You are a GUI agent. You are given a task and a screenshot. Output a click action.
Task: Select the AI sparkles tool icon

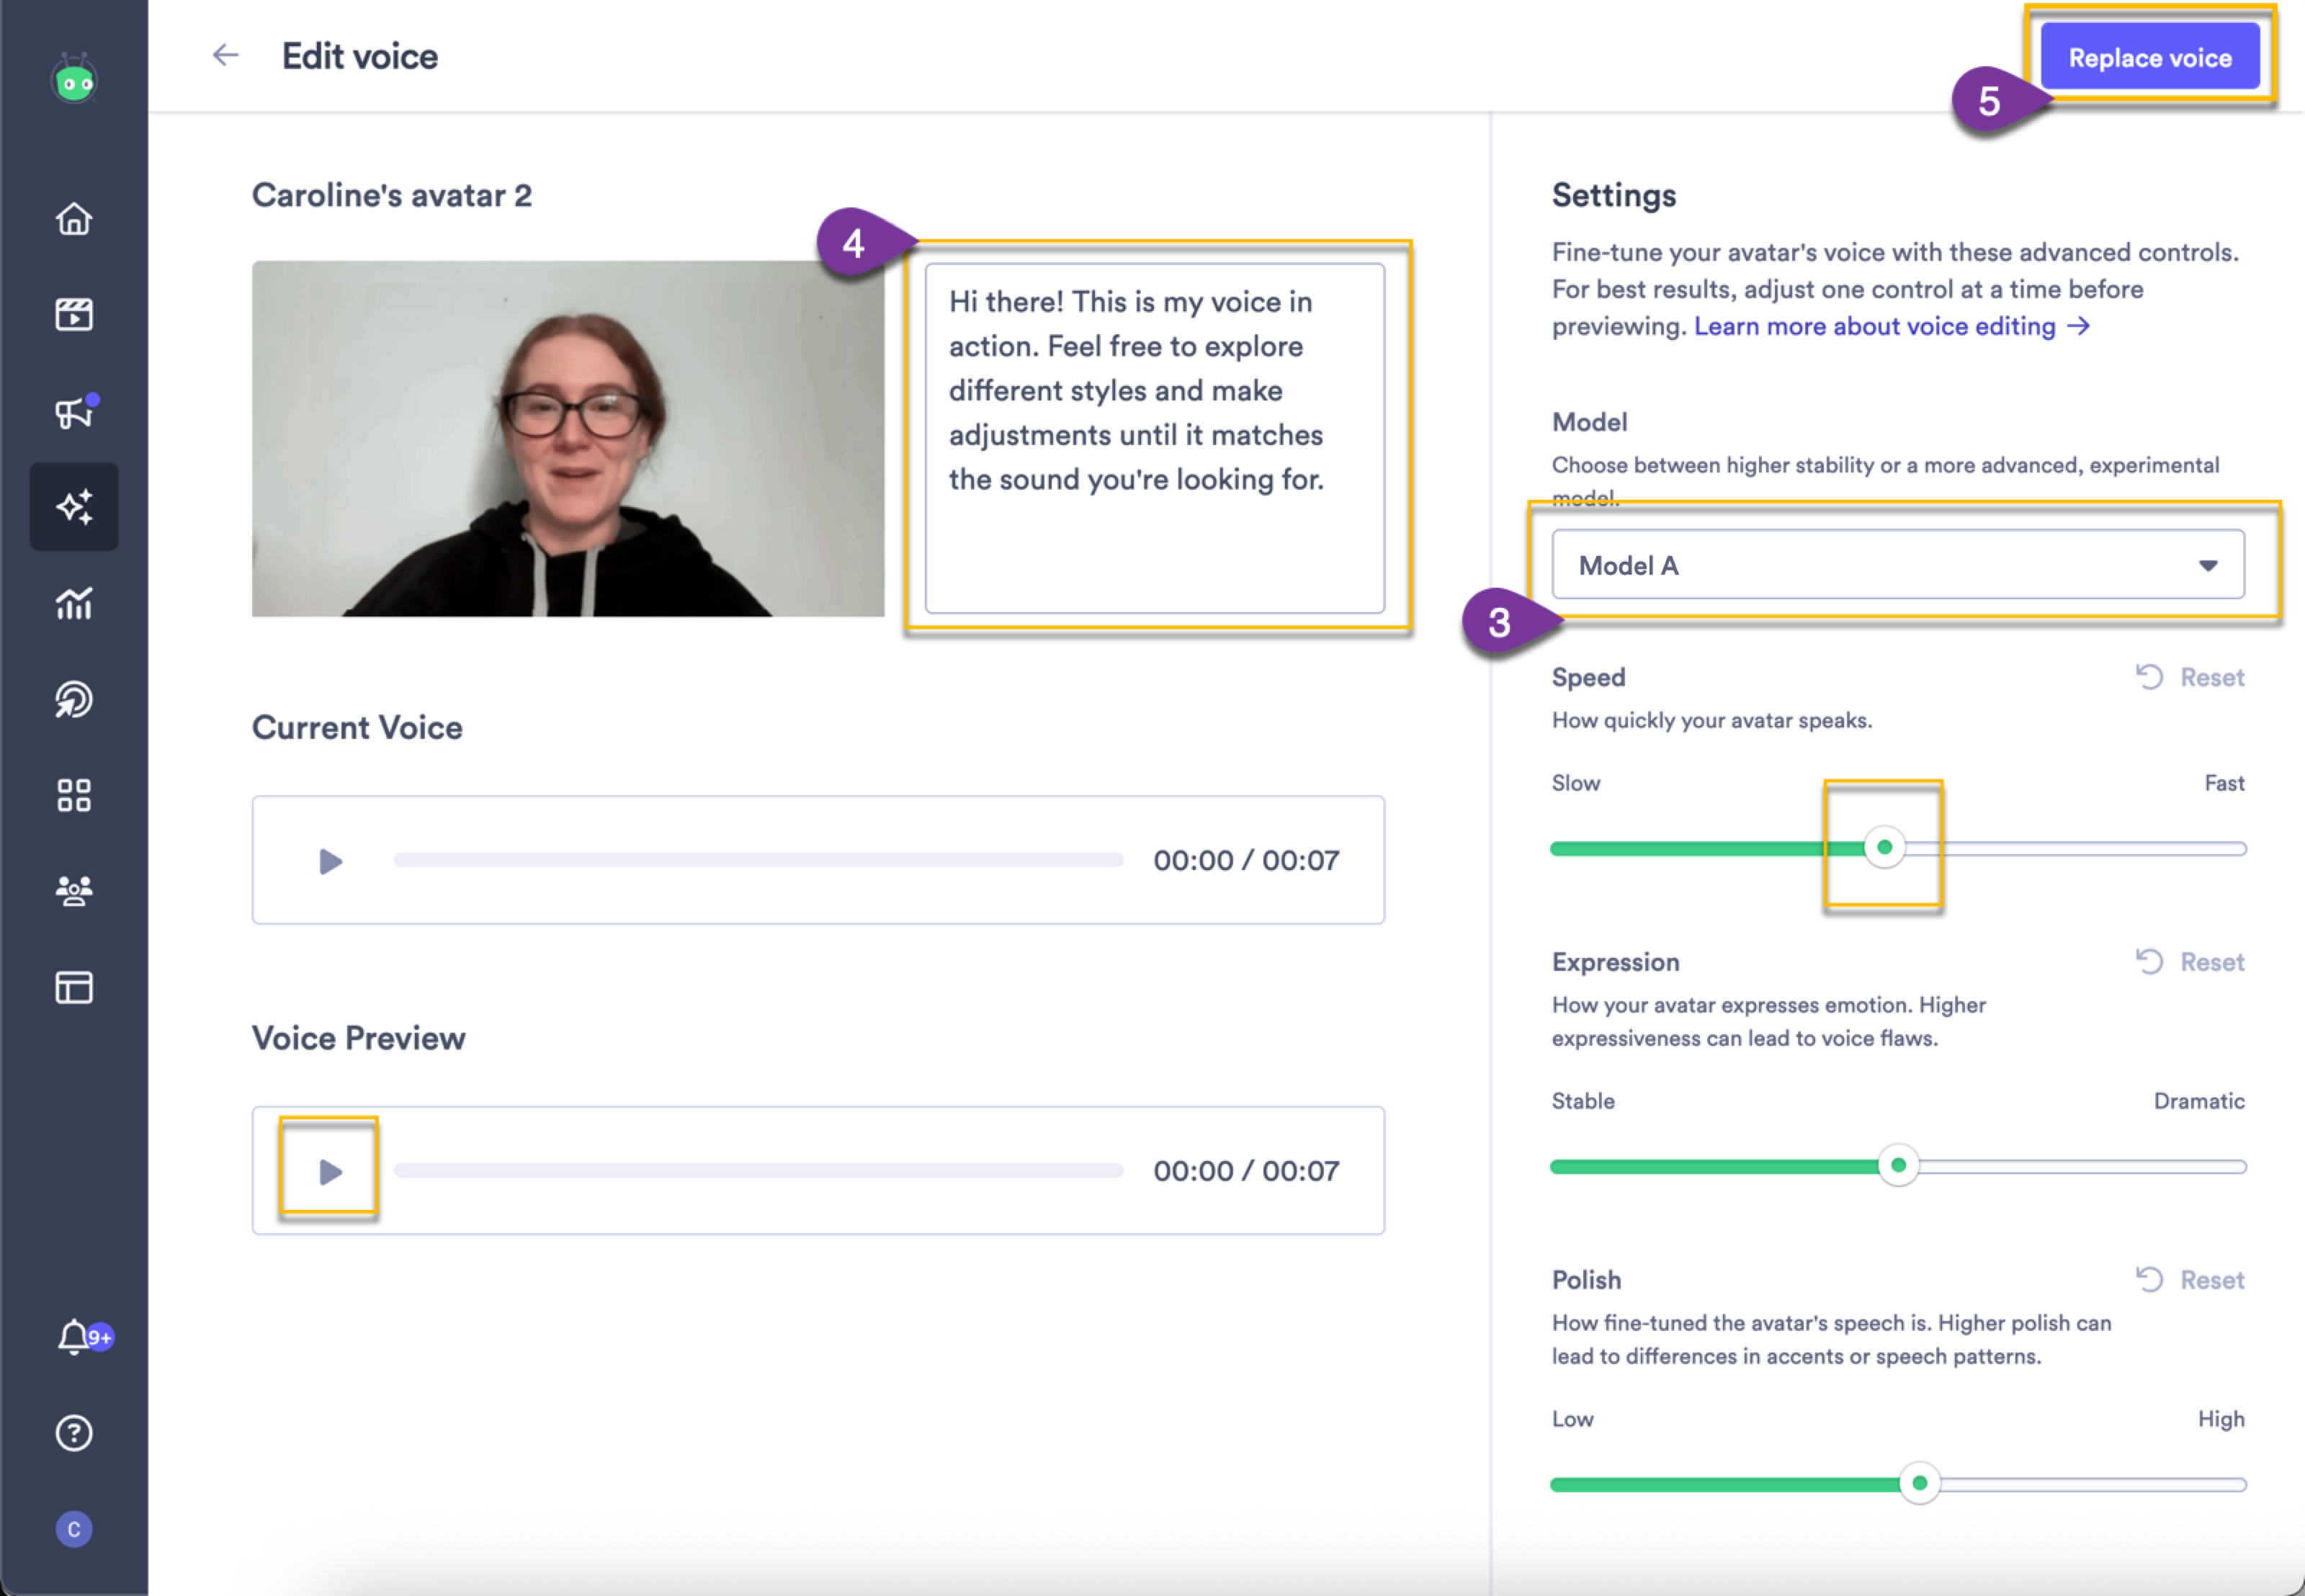pos(74,507)
